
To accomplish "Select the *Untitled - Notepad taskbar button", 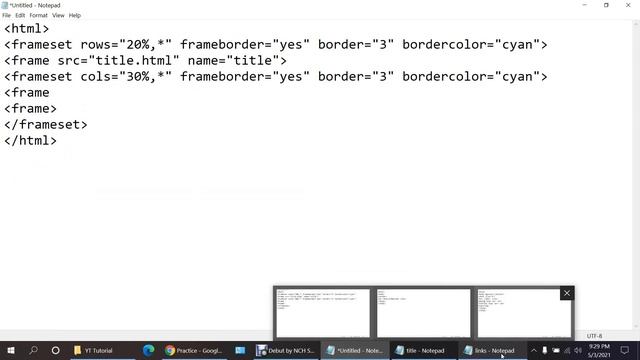I will pyautogui.click(x=355, y=350).
